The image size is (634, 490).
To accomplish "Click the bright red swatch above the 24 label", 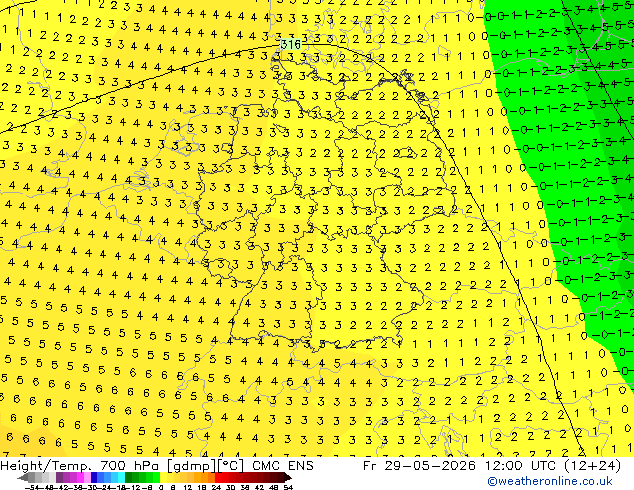I will (218, 477).
